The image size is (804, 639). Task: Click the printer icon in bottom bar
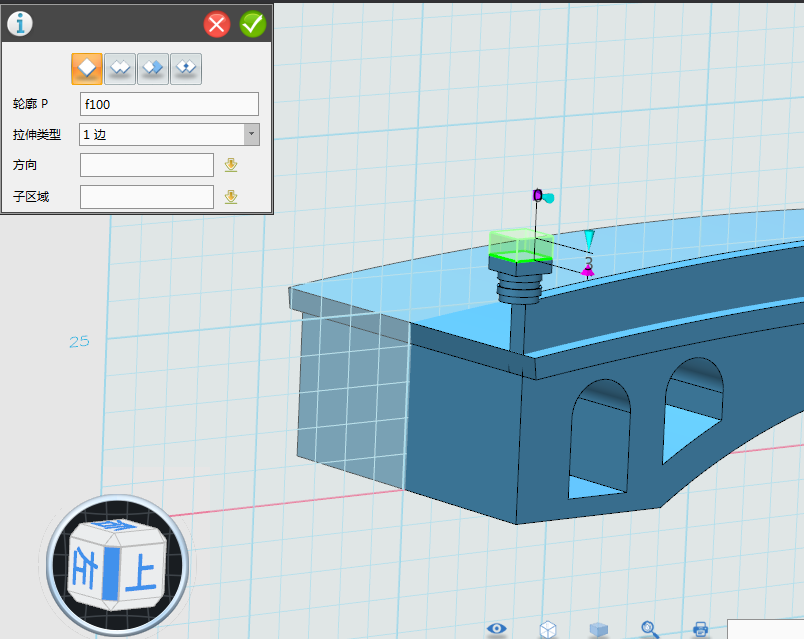pos(700,629)
